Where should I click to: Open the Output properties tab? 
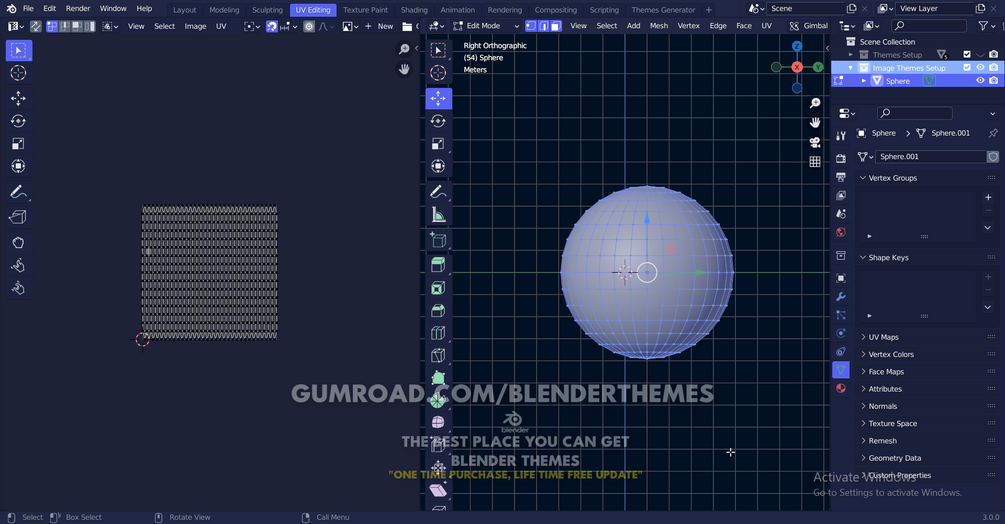click(841, 177)
